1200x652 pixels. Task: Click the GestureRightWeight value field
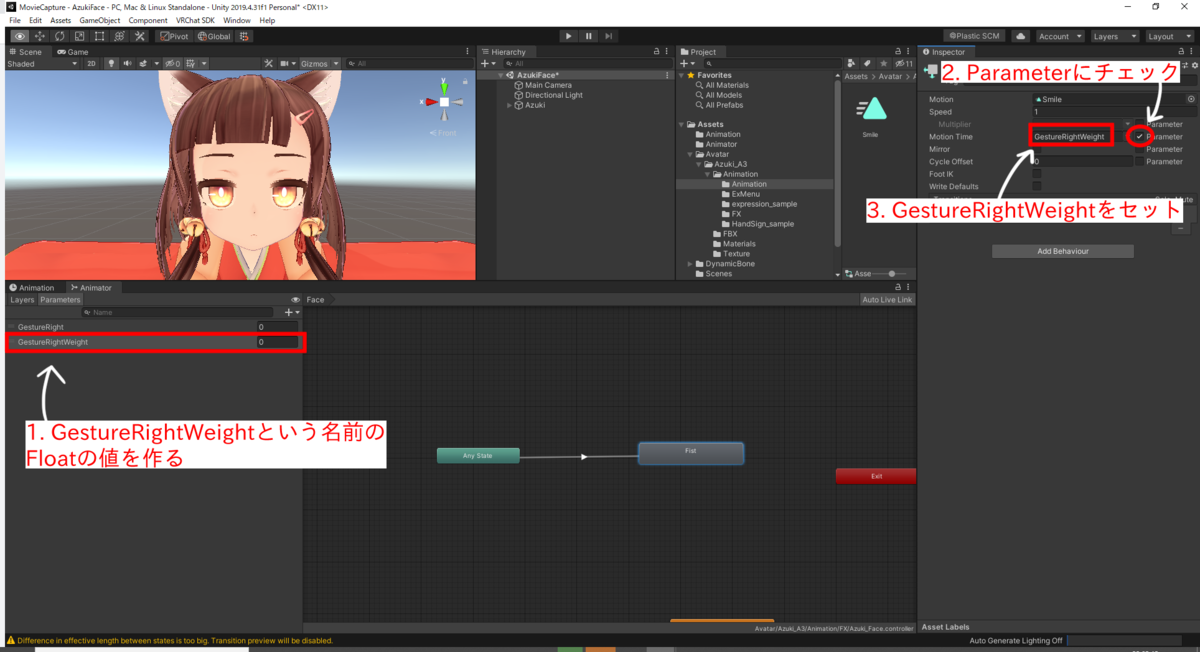pos(277,342)
